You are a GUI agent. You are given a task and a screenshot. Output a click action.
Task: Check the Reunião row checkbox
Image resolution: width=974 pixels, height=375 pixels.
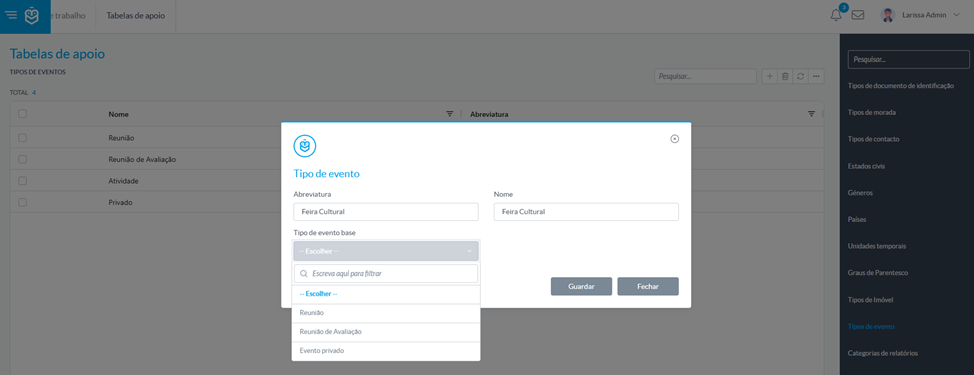[x=22, y=138]
